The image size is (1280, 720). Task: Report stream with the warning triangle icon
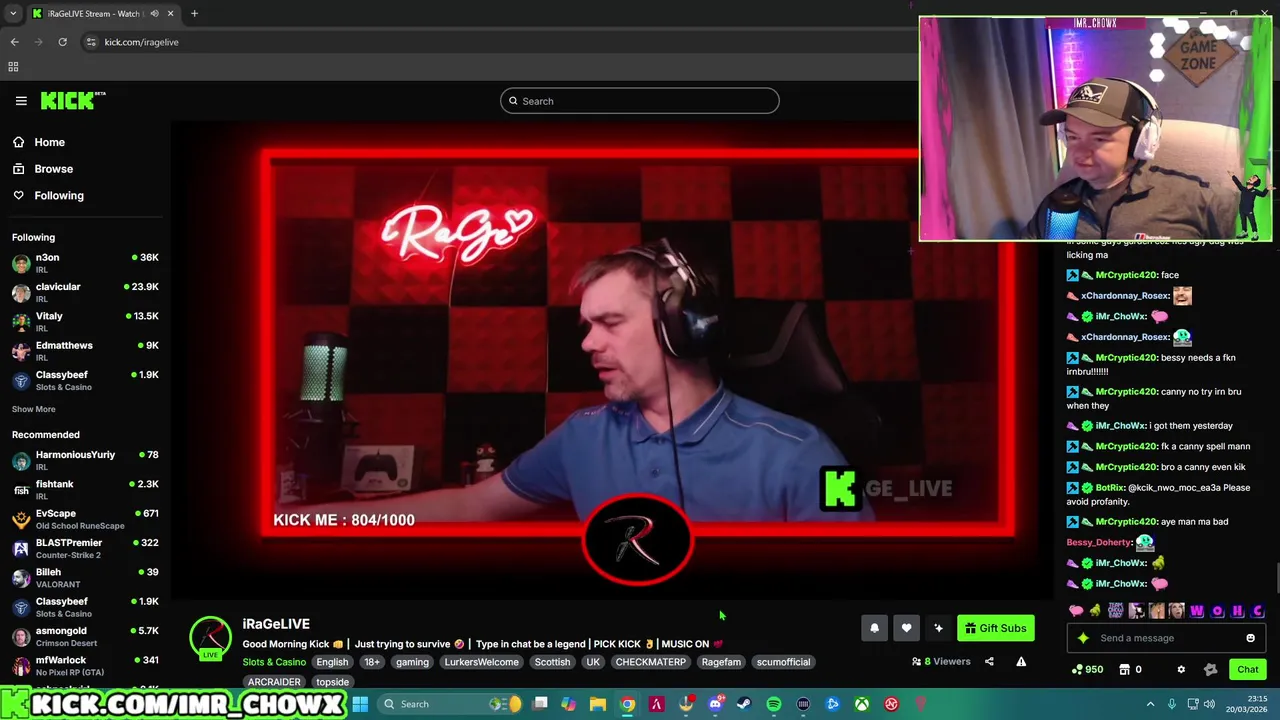click(1021, 661)
